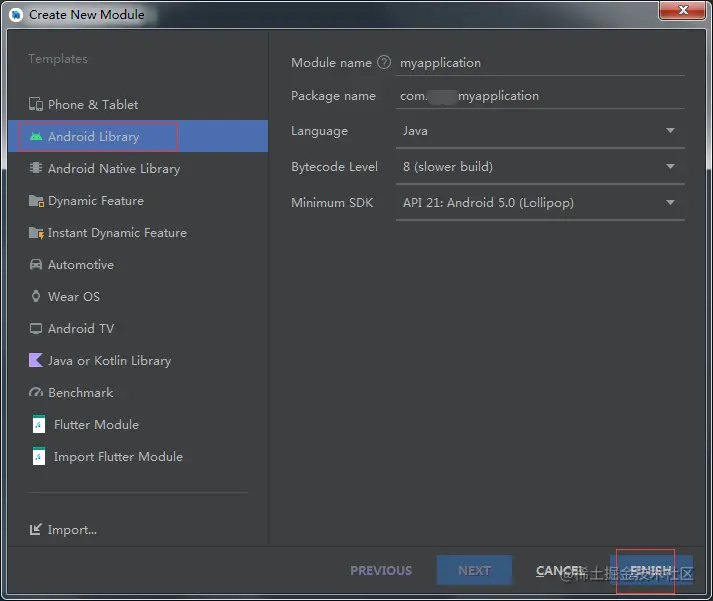Select the Android Native Library chip icon
Viewport: 713px width, 601px height.
click(36, 168)
